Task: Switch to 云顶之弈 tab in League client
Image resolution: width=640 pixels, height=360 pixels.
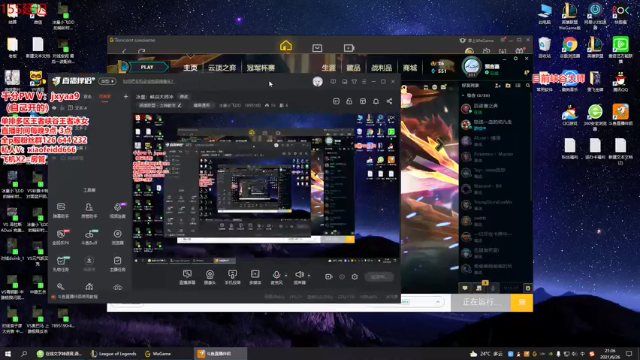Action: point(222,68)
